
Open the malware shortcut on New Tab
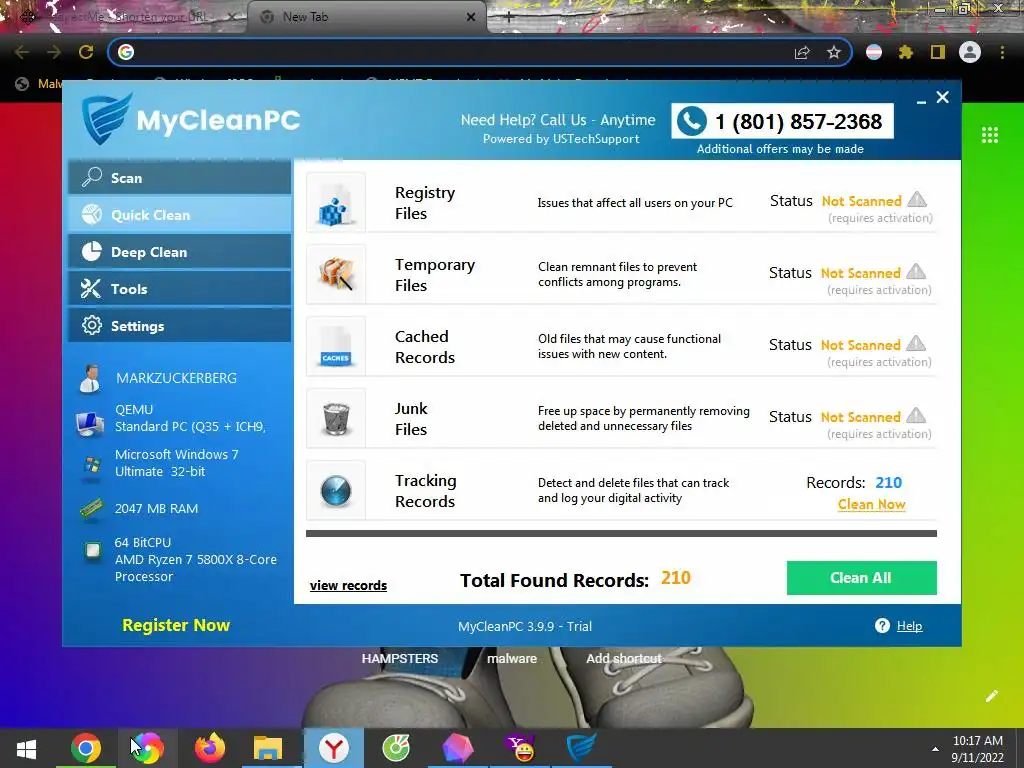[512, 658]
